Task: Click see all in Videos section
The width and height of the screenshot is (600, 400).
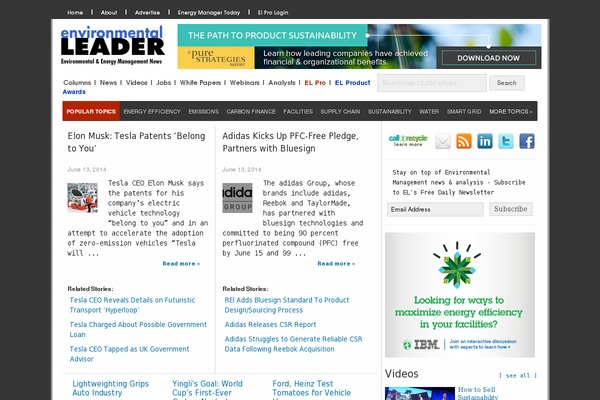Action: tap(518, 376)
